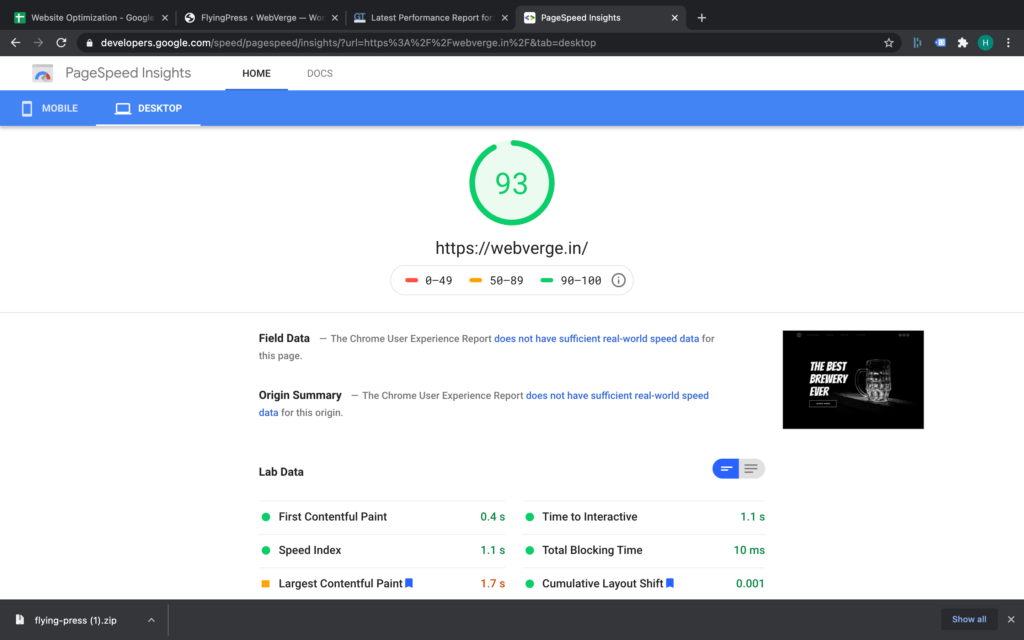
Task: Toggle the reload button to refresh the page
Action: 60,42
